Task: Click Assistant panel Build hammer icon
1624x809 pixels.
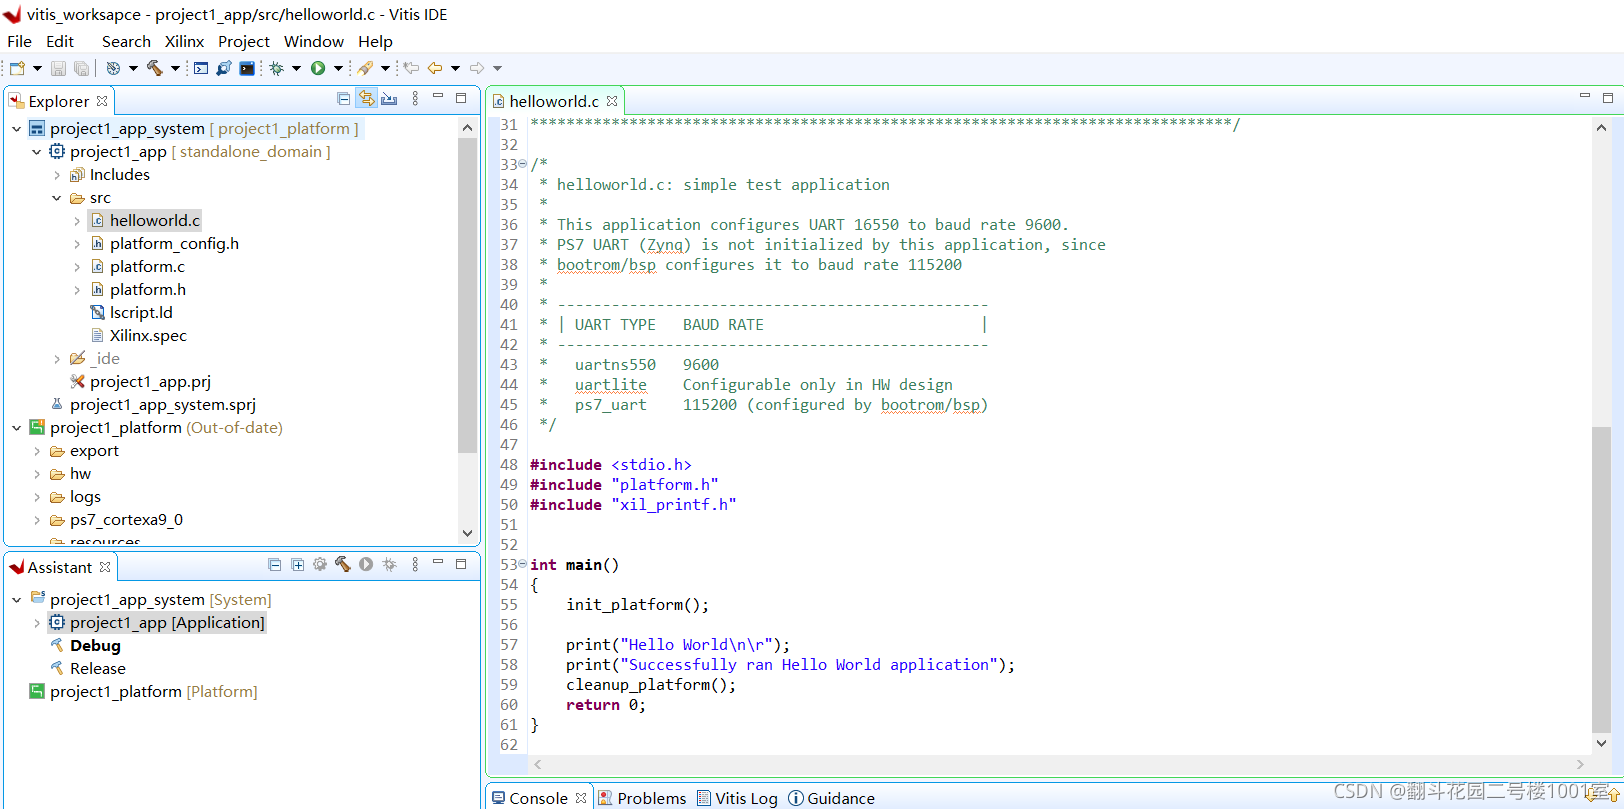Action: tap(343, 565)
